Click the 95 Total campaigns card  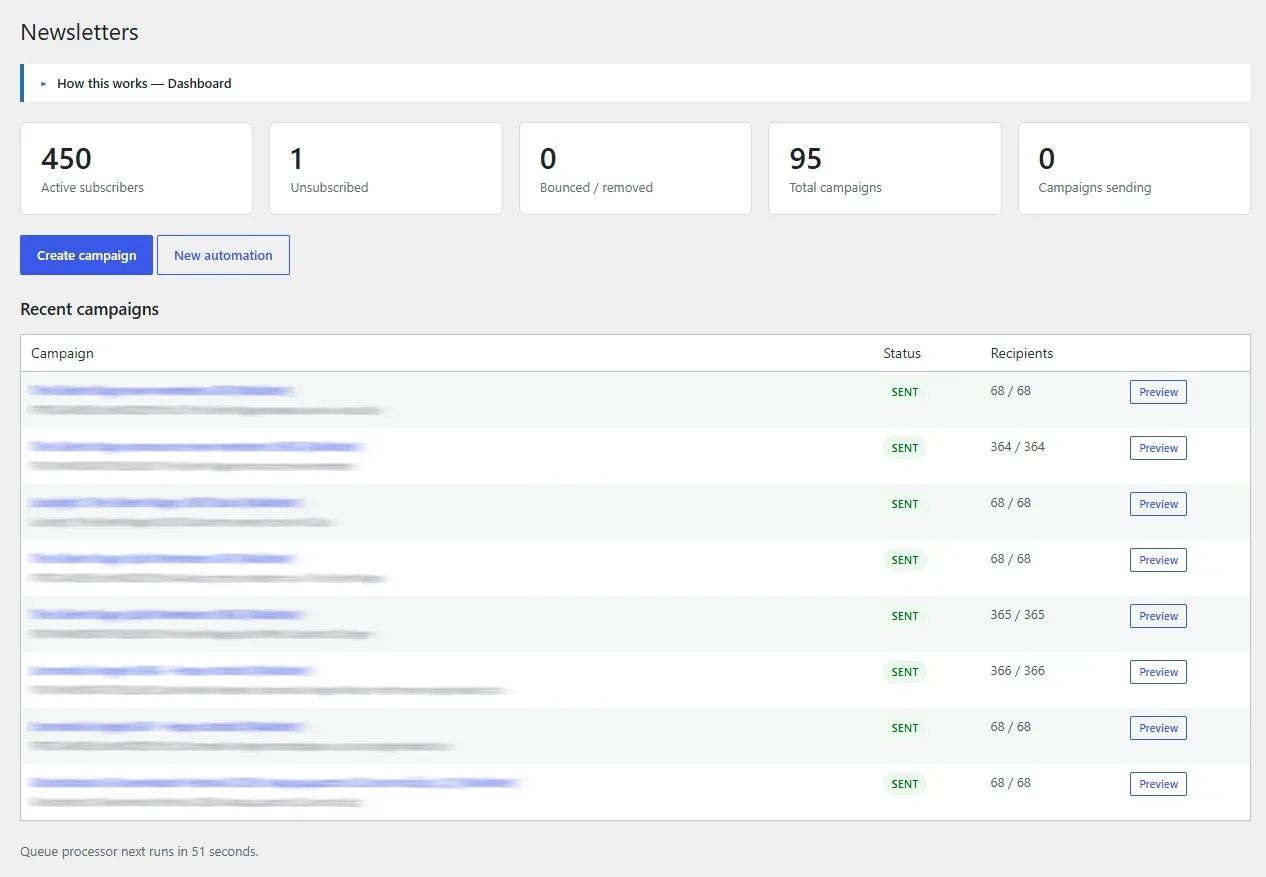click(x=885, y=168)
